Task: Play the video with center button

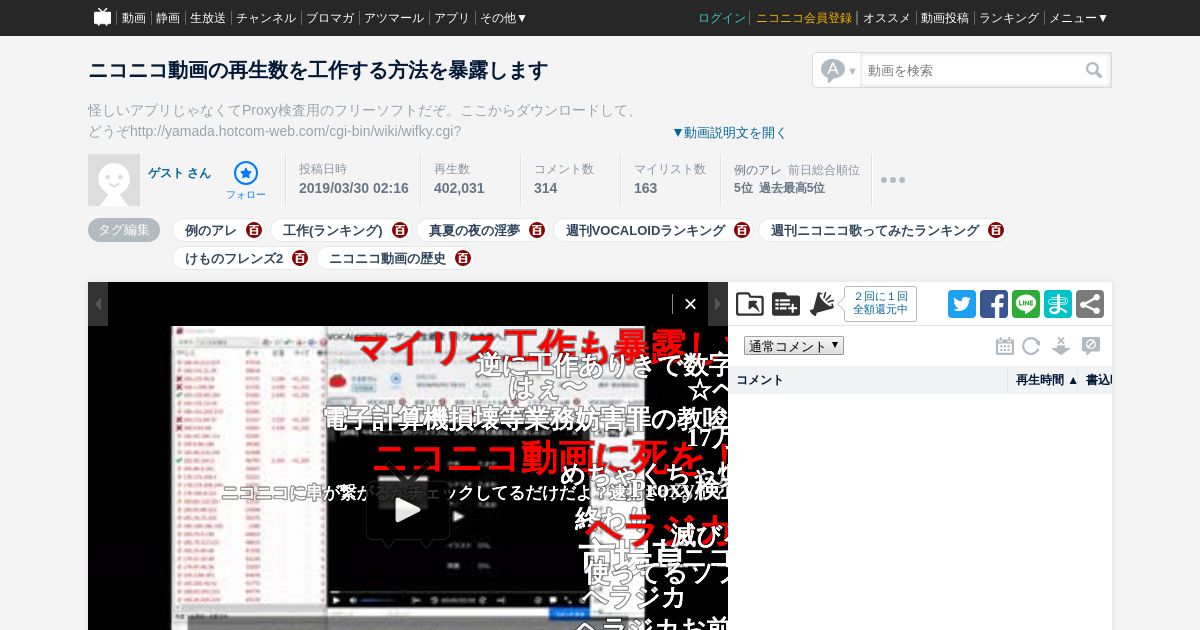Action: coord(408,510)
